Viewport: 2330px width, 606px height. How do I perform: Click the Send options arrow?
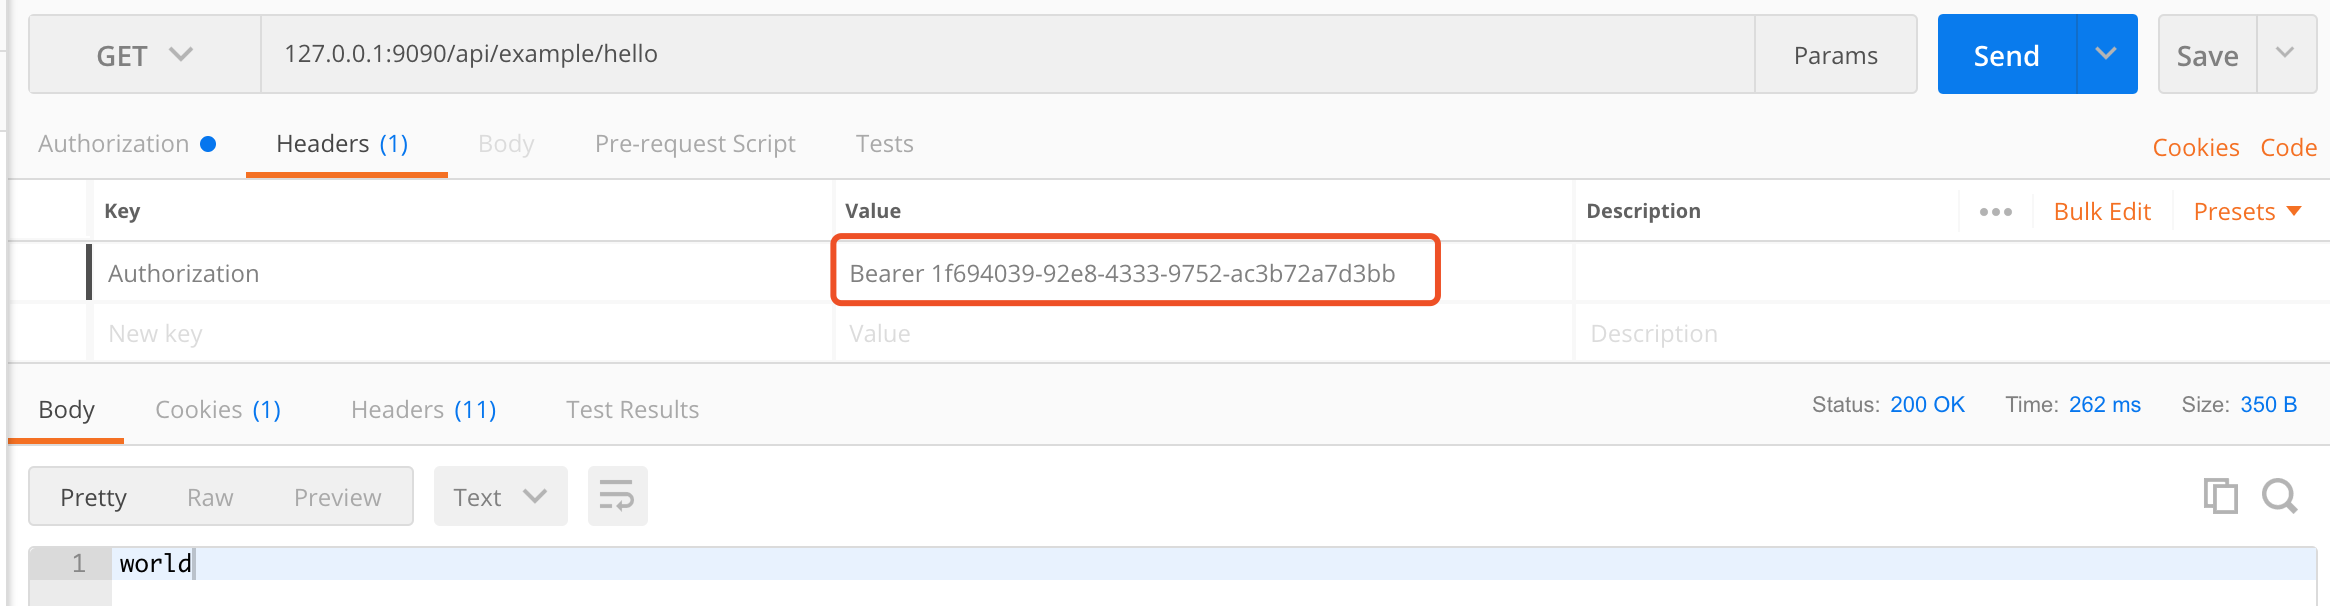click(2108, 54)
